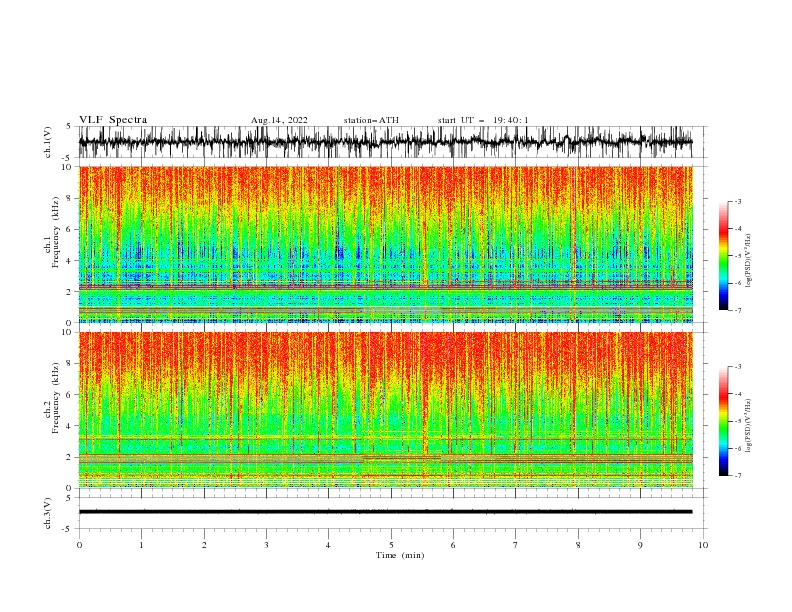
Task: Click the "5" tick on ch.1(V) axis
Action: tap(70, 126)
